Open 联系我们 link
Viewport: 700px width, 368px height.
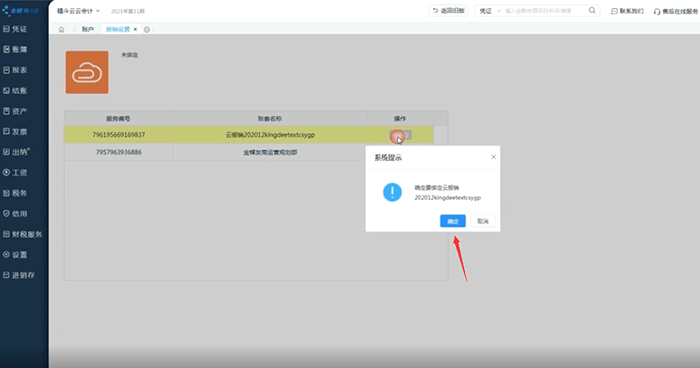627,11
